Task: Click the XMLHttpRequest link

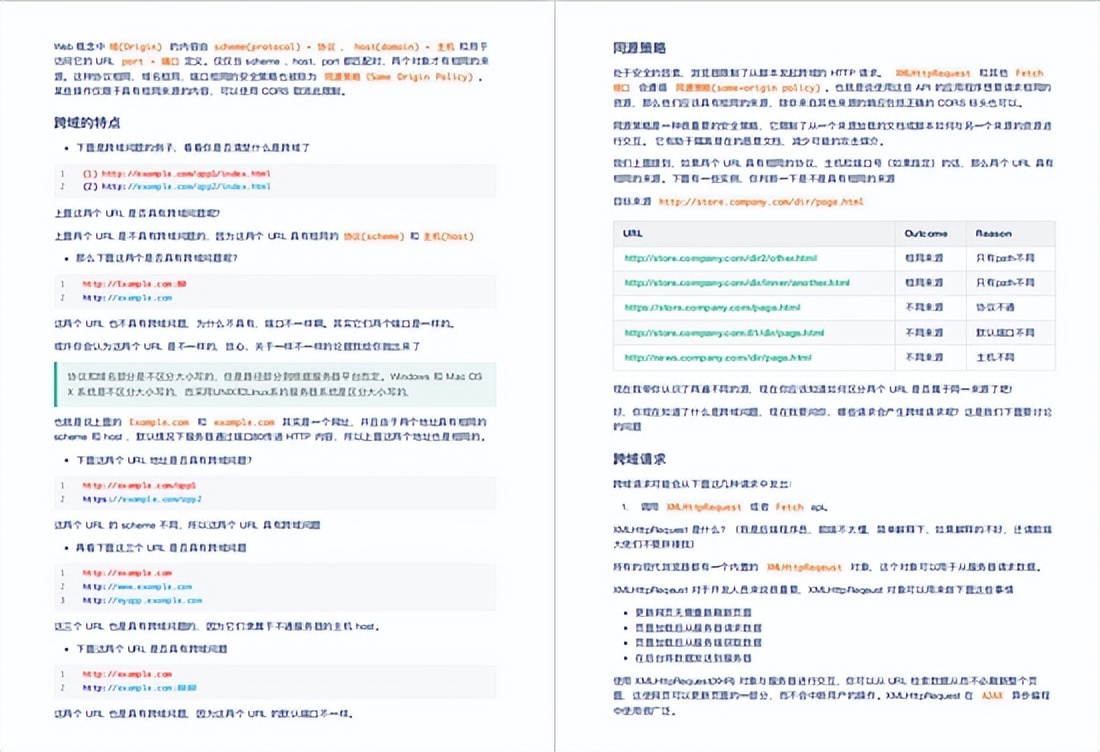Action: [933, 74]
